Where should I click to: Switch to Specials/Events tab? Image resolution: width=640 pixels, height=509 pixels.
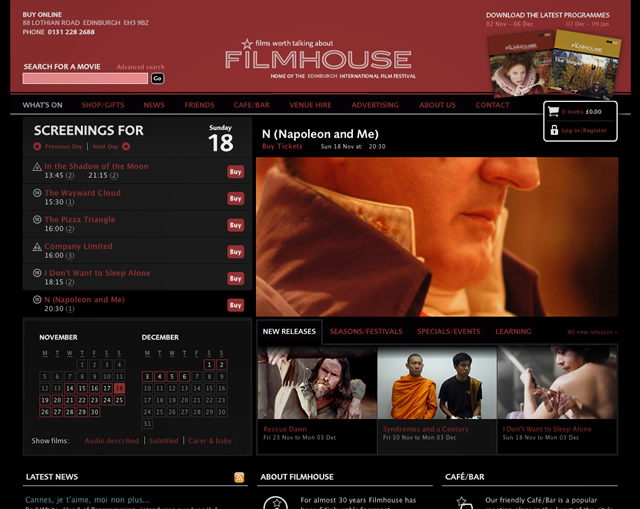[x=449, y=331]
